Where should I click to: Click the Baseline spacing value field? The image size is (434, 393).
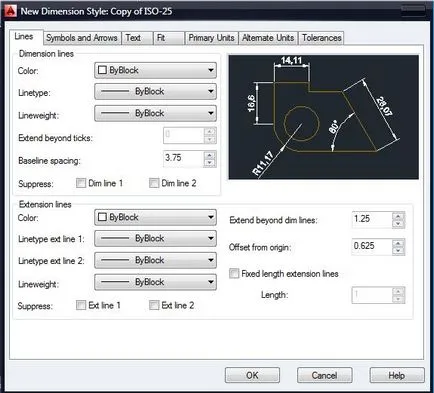tap(183, 158)
